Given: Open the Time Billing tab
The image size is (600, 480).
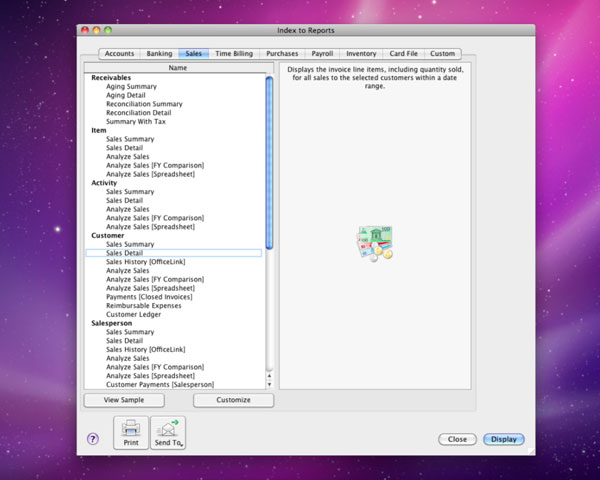Looking at the screenshot, I should (234, 54).
